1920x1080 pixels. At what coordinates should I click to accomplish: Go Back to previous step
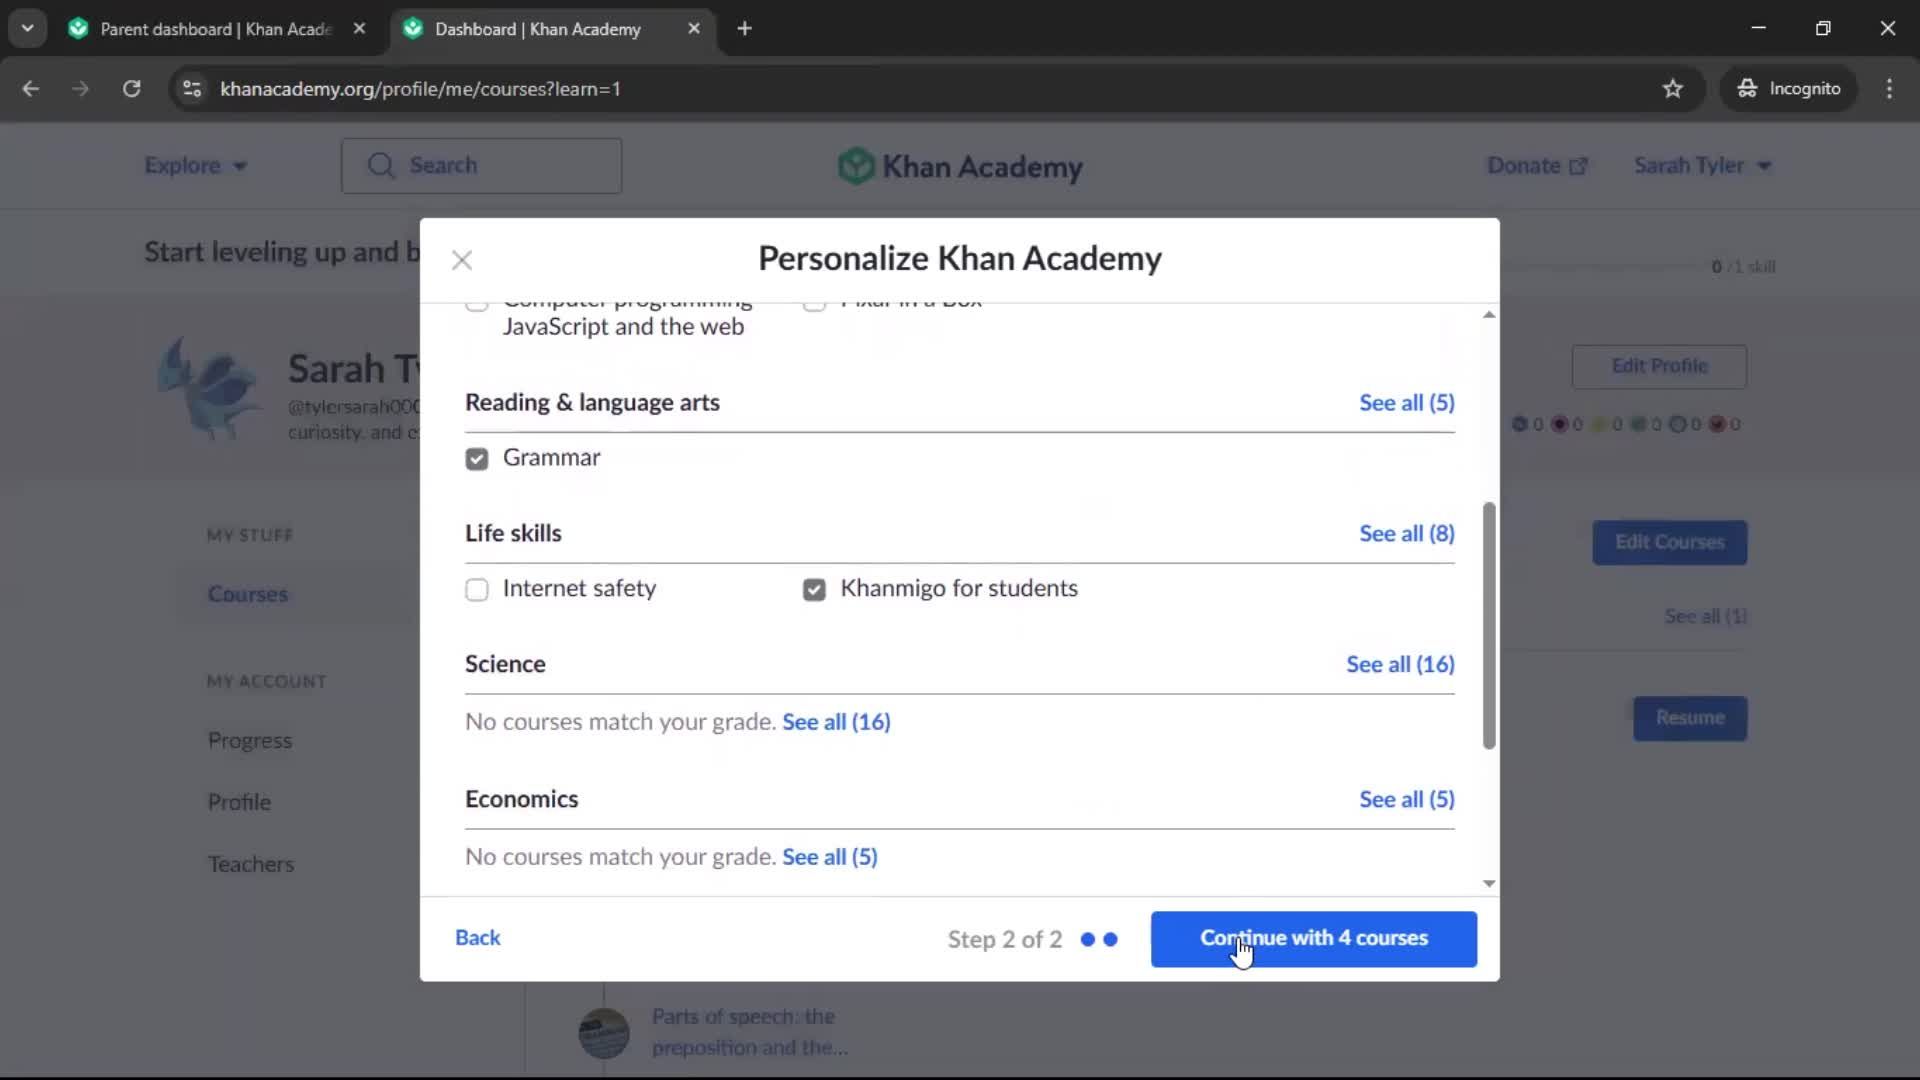point(477,938)
